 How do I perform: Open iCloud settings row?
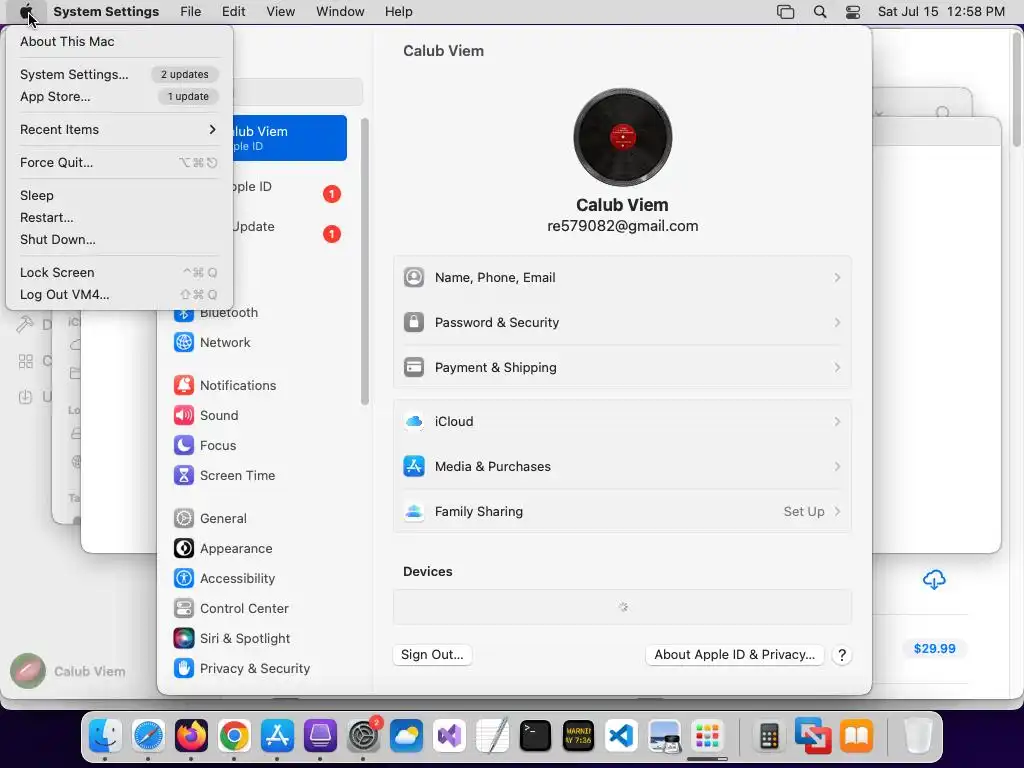click(622, 422)
